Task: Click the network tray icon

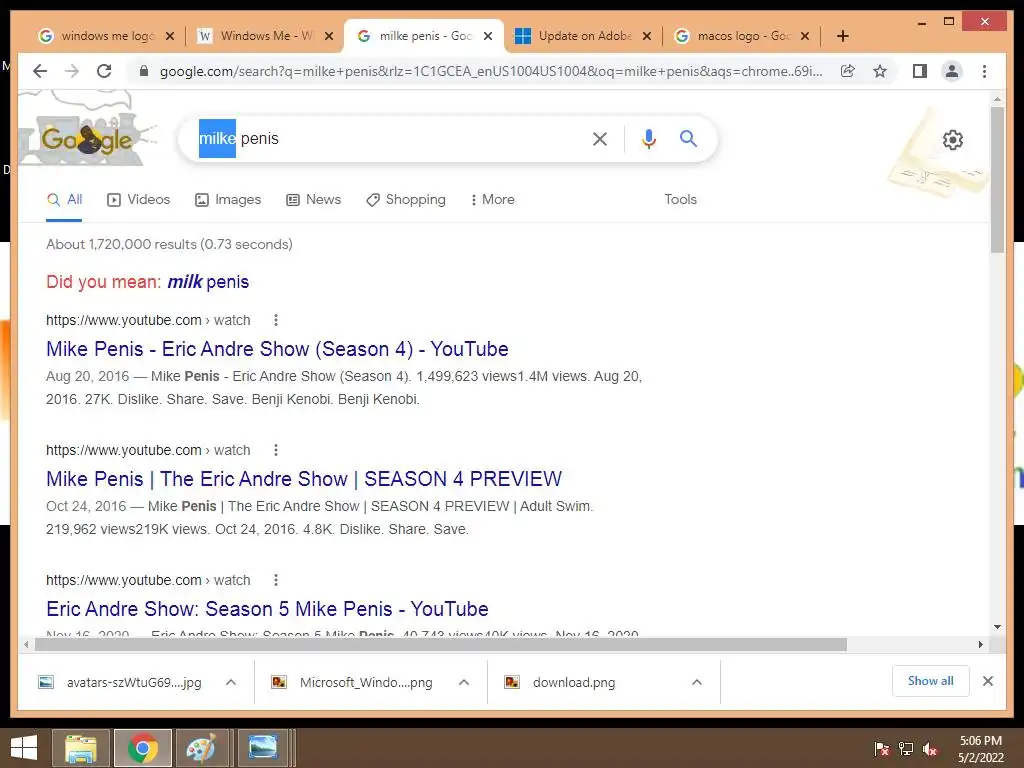Action: (x=906, y=749)
